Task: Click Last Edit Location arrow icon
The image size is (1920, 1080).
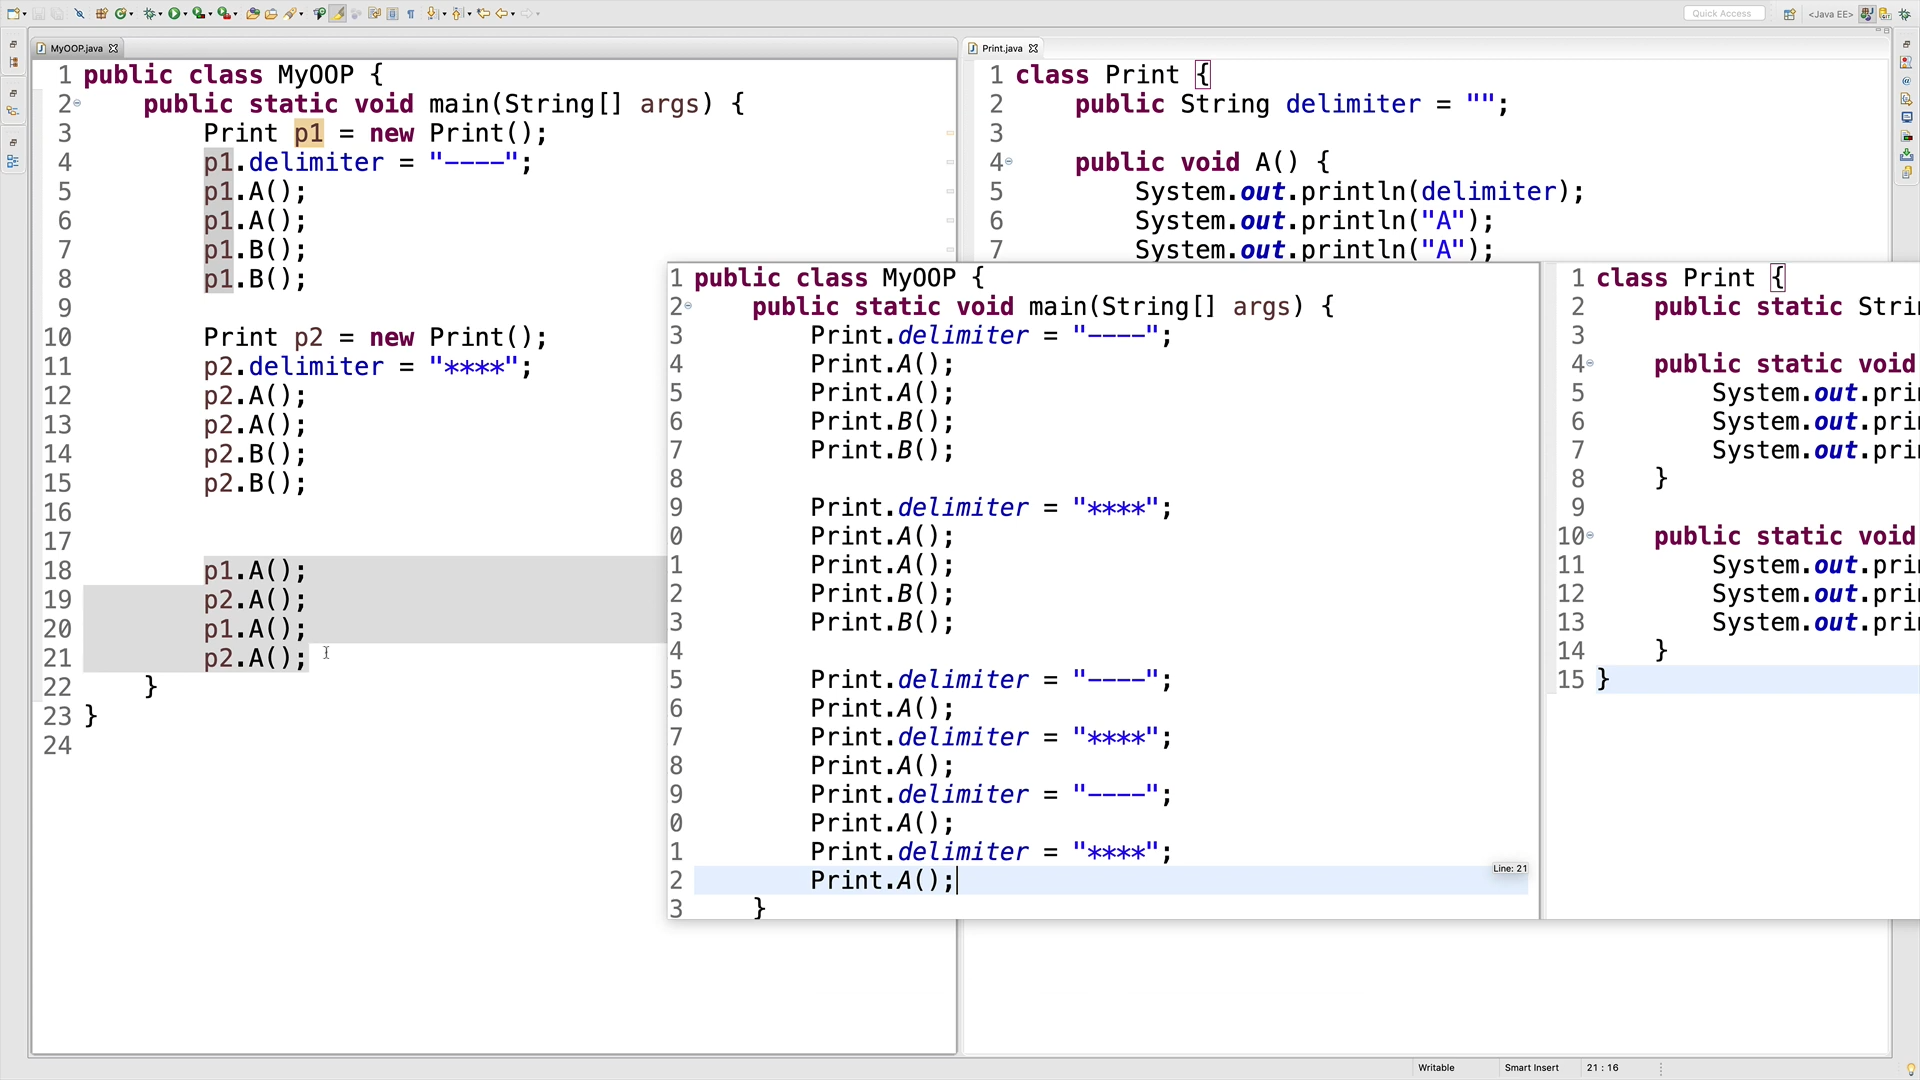Action: coord(483,13)
